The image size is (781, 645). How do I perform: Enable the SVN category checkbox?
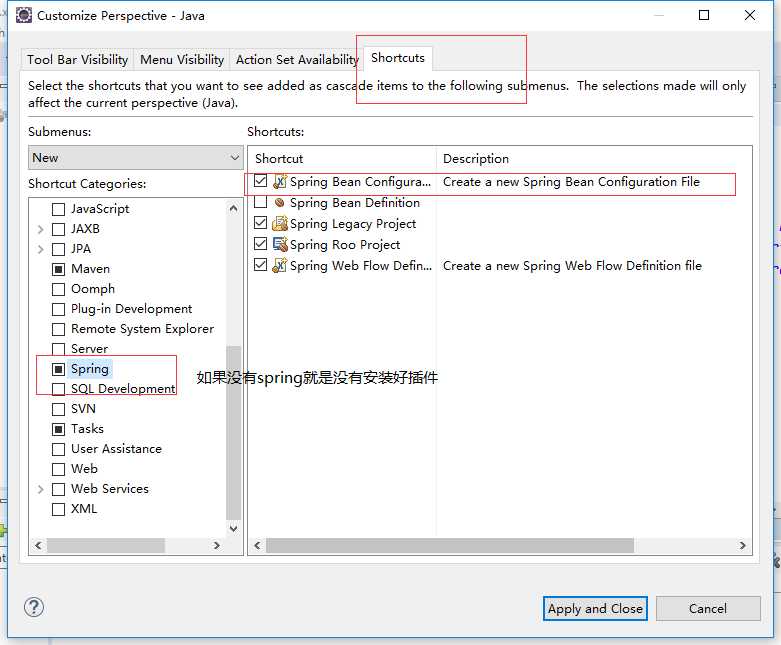point(58,409)
